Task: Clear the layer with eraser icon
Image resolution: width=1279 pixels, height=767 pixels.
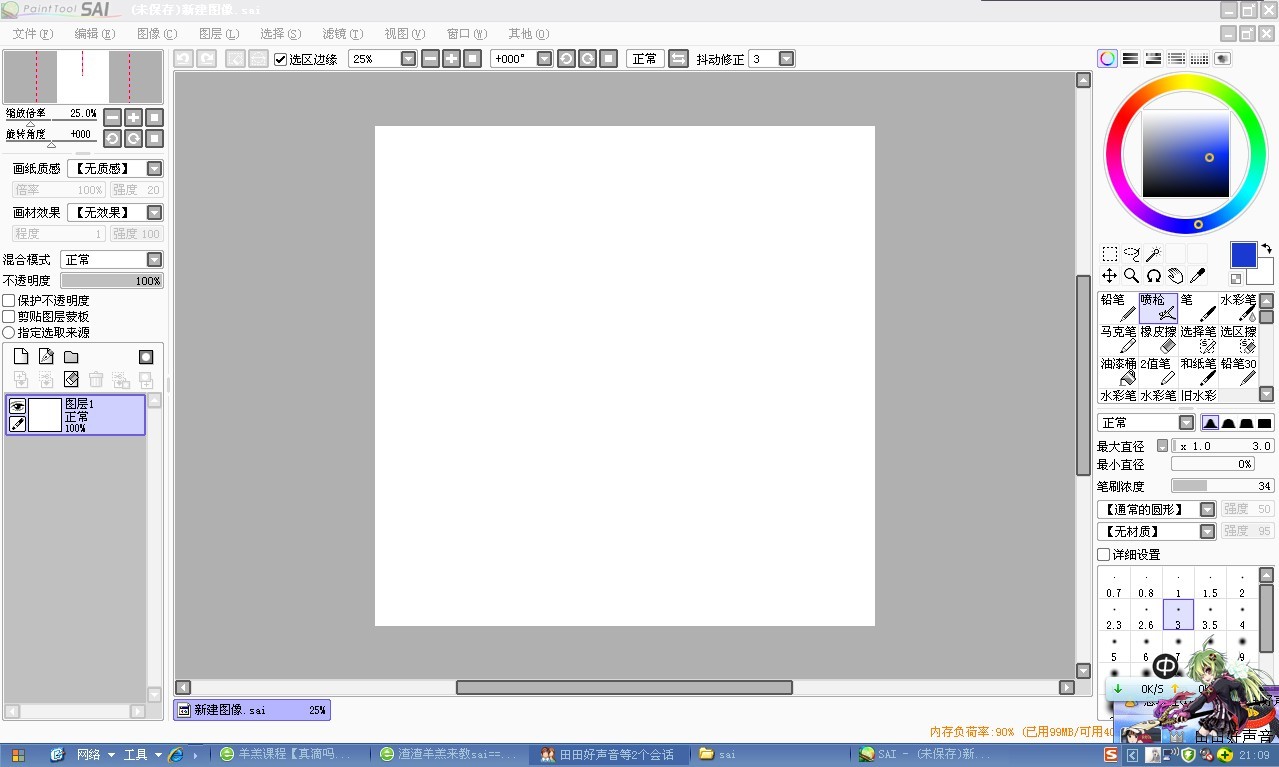Action: [71, 380]
